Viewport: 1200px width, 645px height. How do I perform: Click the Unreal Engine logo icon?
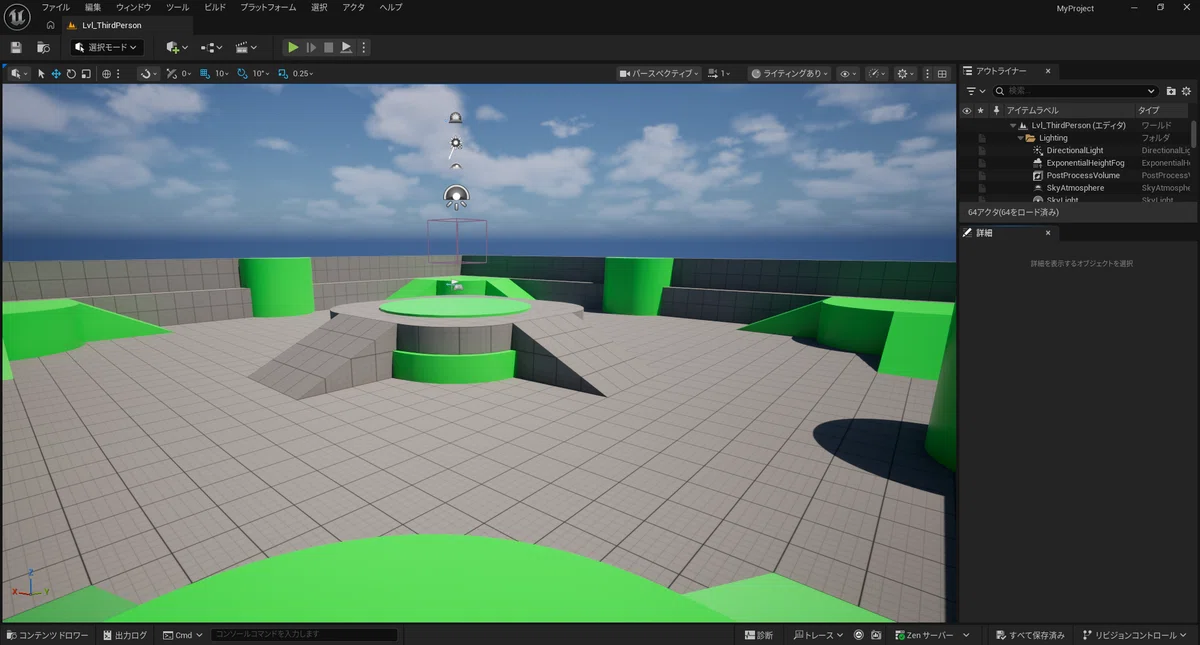tap(17, 15)
